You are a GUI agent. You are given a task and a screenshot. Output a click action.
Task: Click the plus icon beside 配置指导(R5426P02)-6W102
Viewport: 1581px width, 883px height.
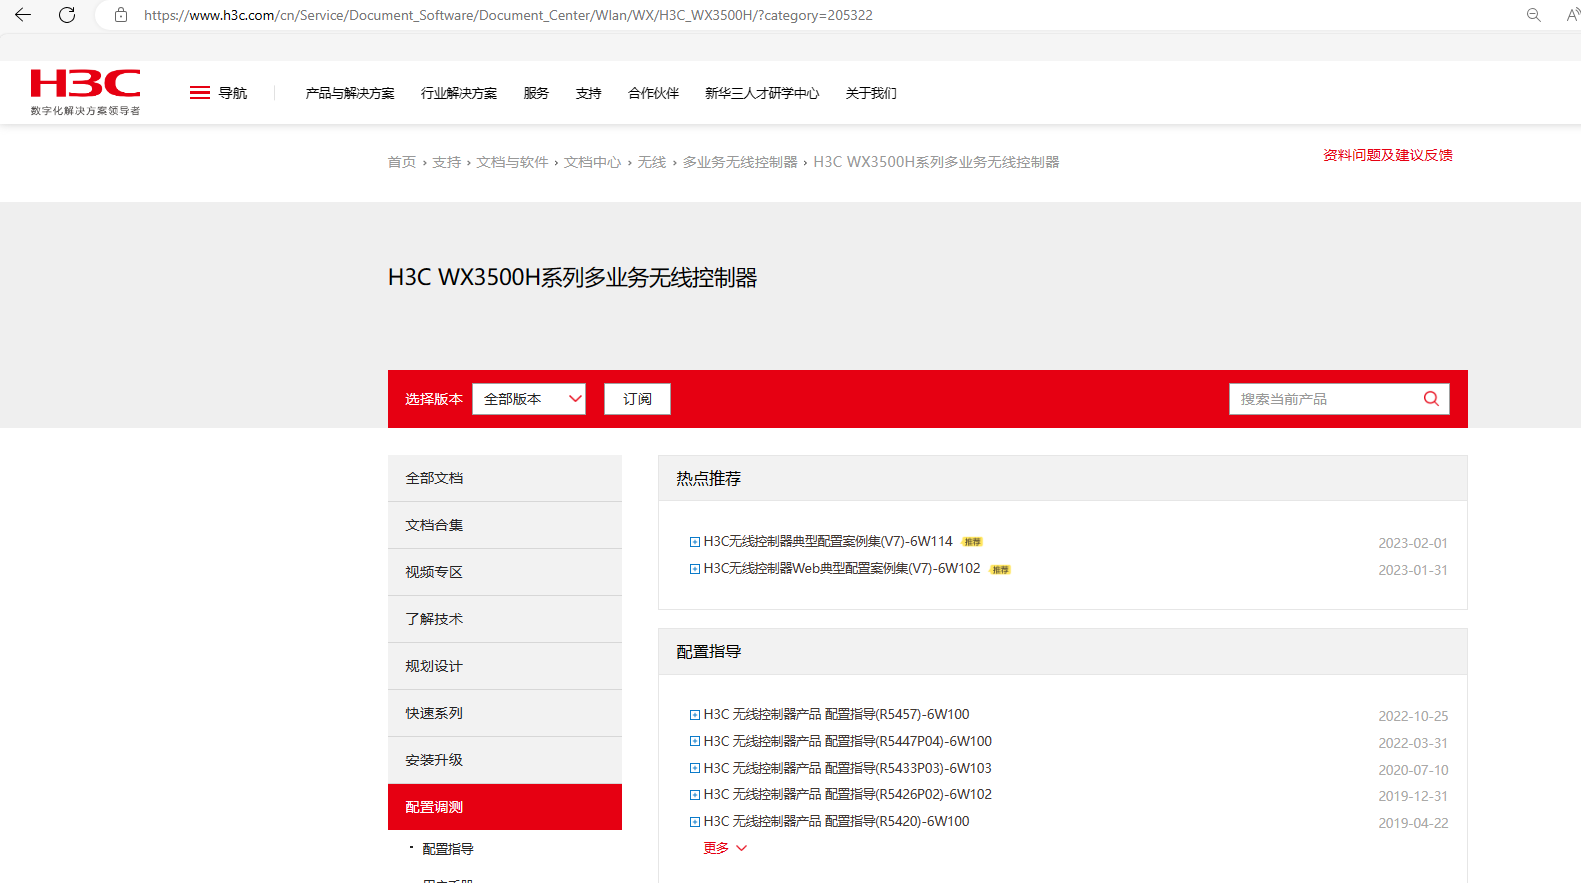point(695,795)
